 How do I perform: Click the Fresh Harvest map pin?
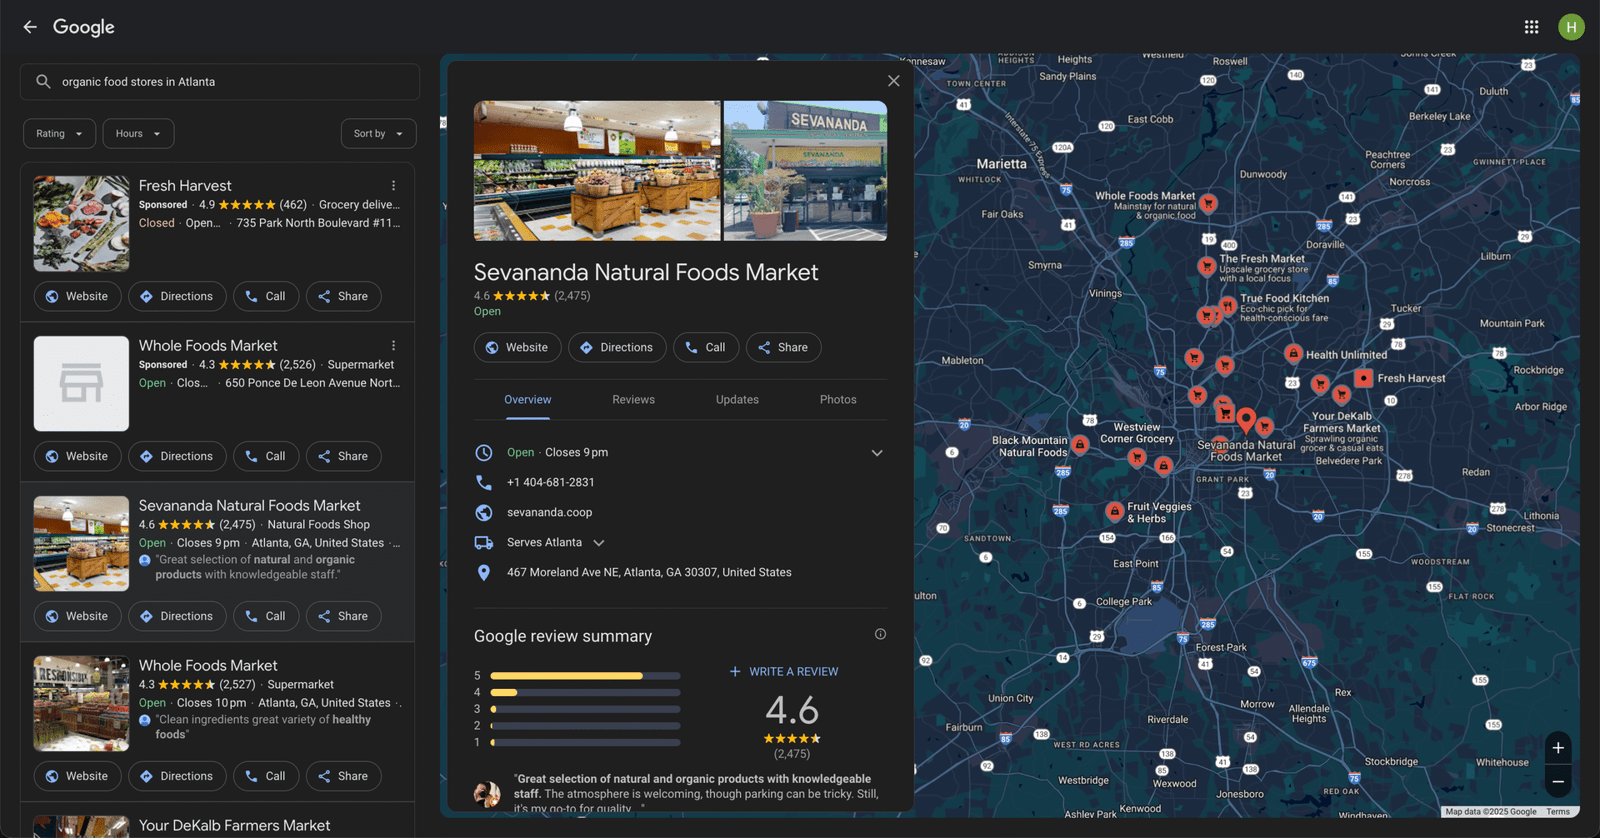pos(1363,378)
